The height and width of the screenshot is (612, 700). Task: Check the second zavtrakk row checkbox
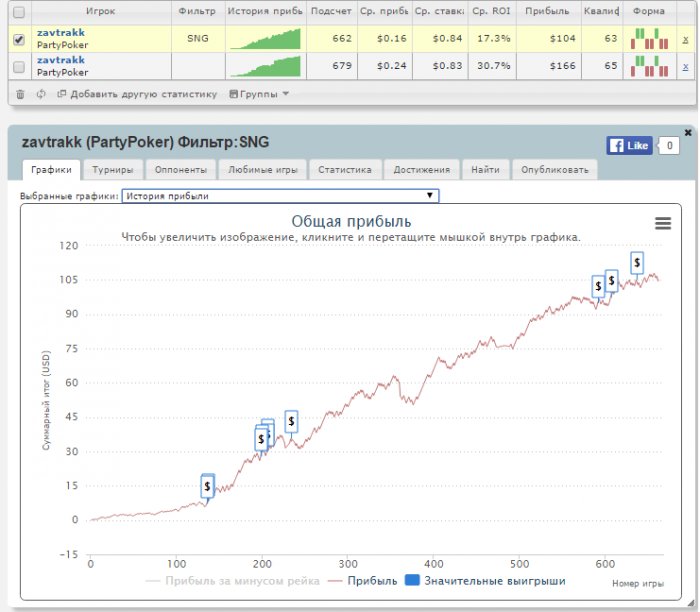19,66
